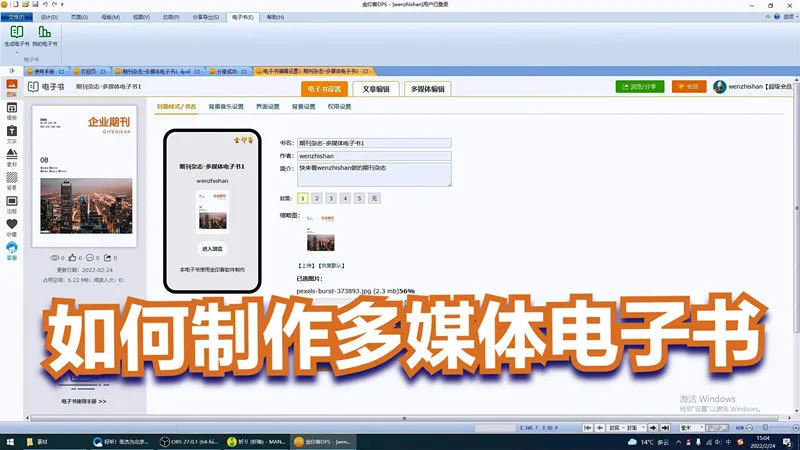Select the 无 (none) cover option
The width and height of the screenshot is (800, 450).
pyautogui.click(x=374, y=198)
